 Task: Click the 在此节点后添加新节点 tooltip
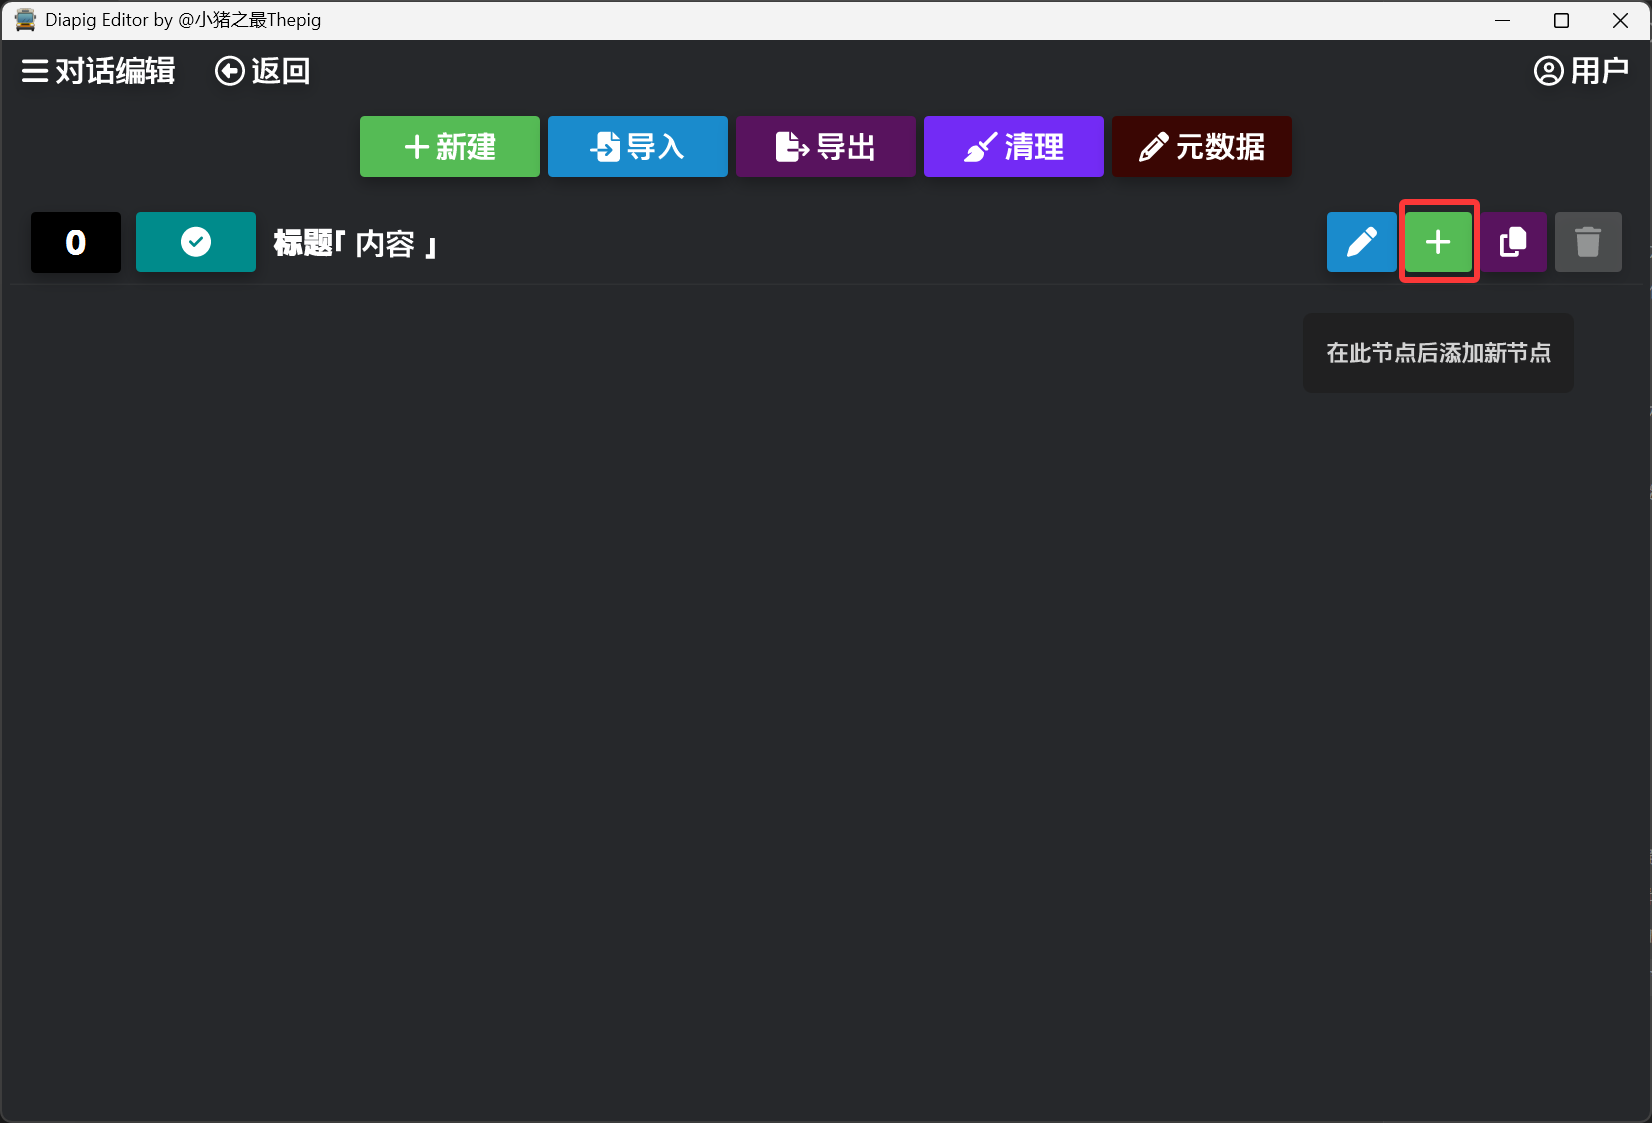[1438, 353]
